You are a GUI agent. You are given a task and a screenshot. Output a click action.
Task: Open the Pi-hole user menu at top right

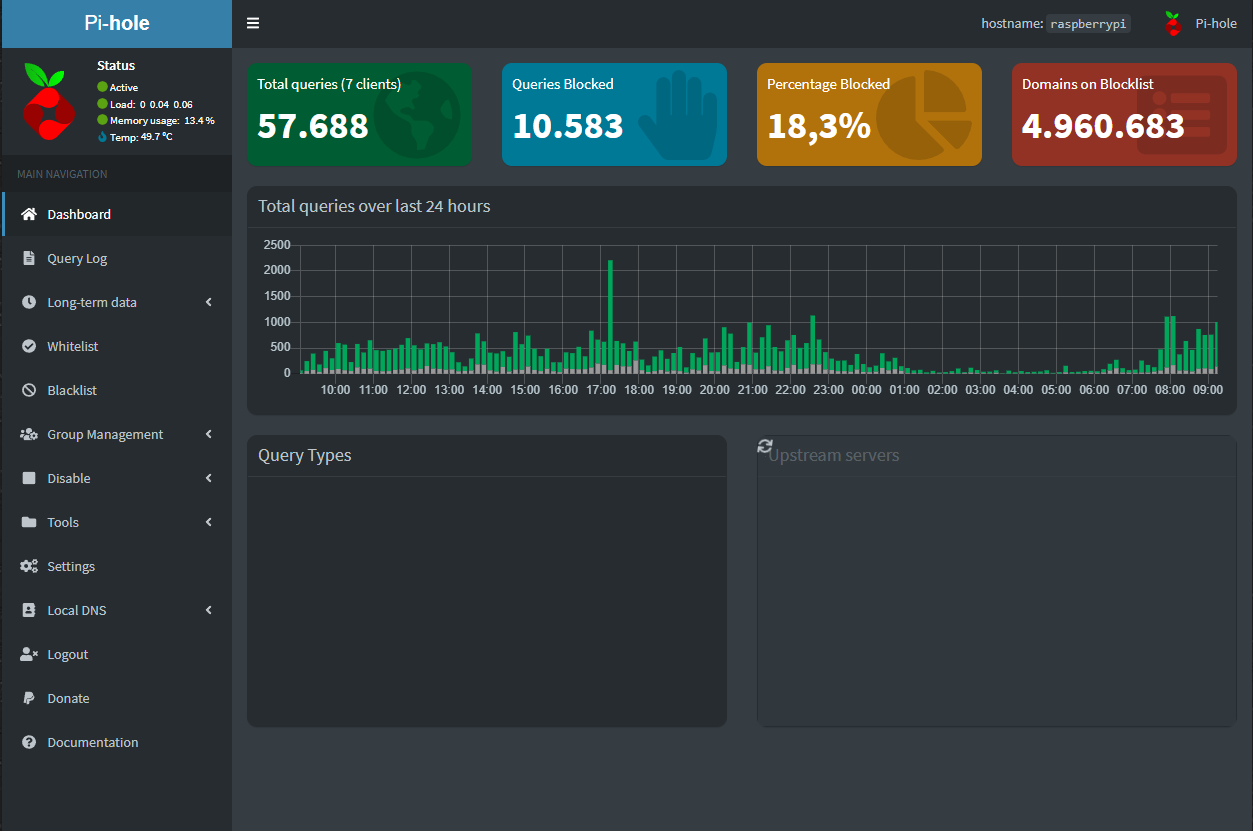pos(1200,23)
